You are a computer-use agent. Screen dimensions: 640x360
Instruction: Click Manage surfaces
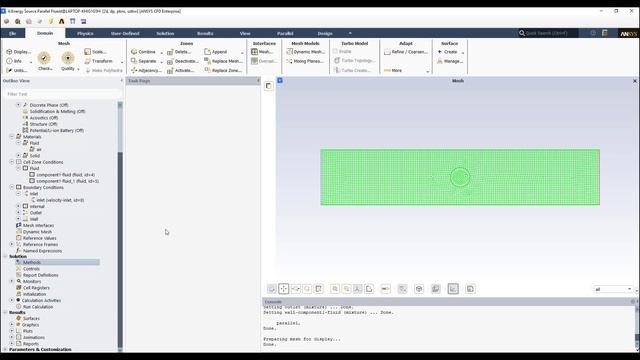tap(450, 61)
